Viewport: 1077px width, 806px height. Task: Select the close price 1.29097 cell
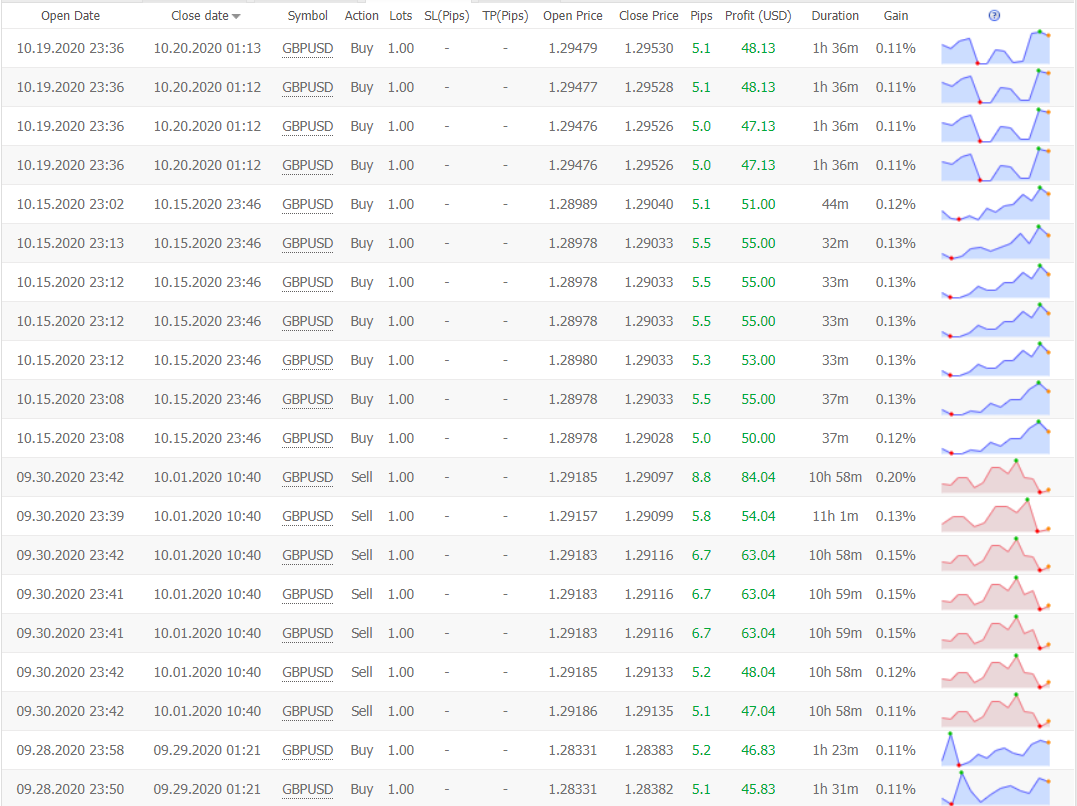(648, 477)
